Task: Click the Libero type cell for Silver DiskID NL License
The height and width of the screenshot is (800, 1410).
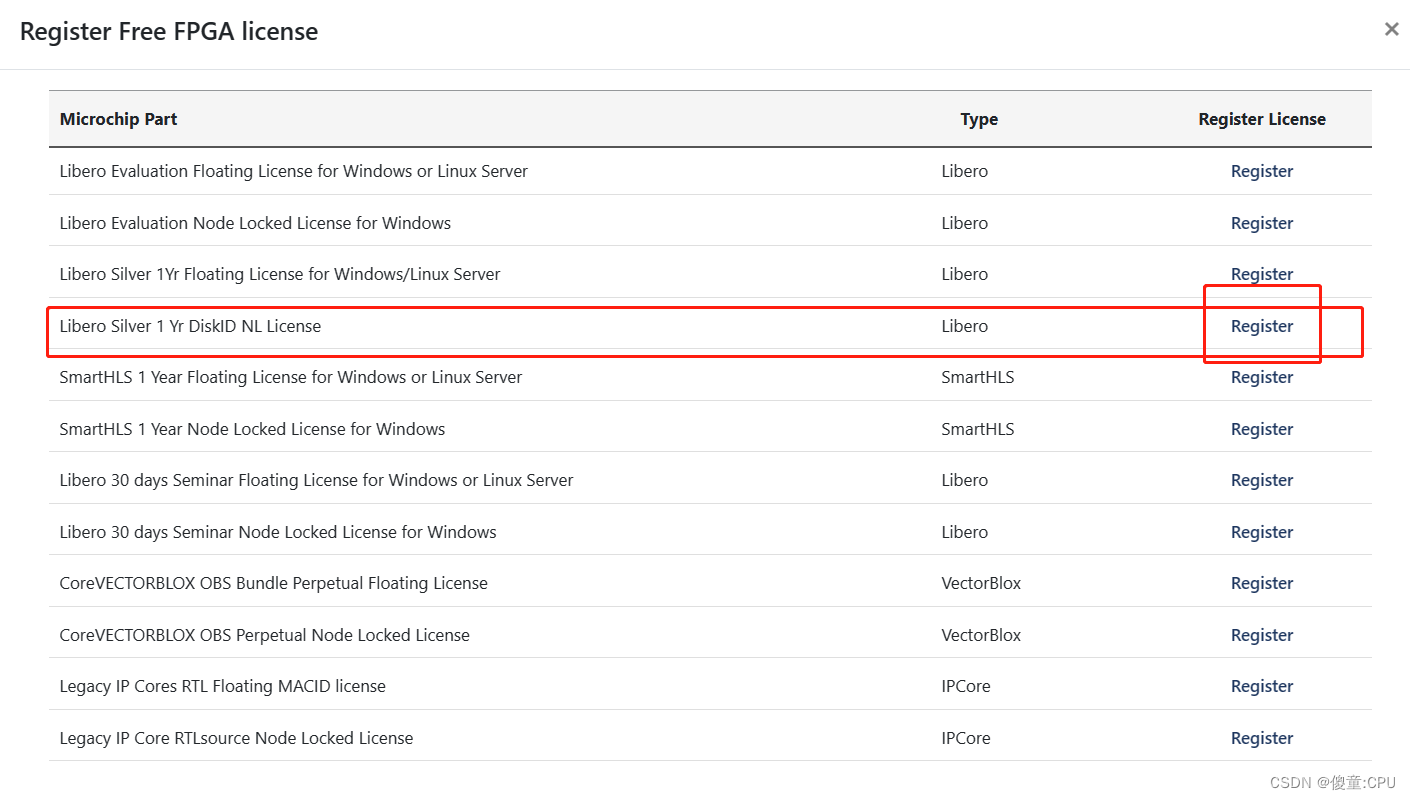Action: click(x=964, y=326)
